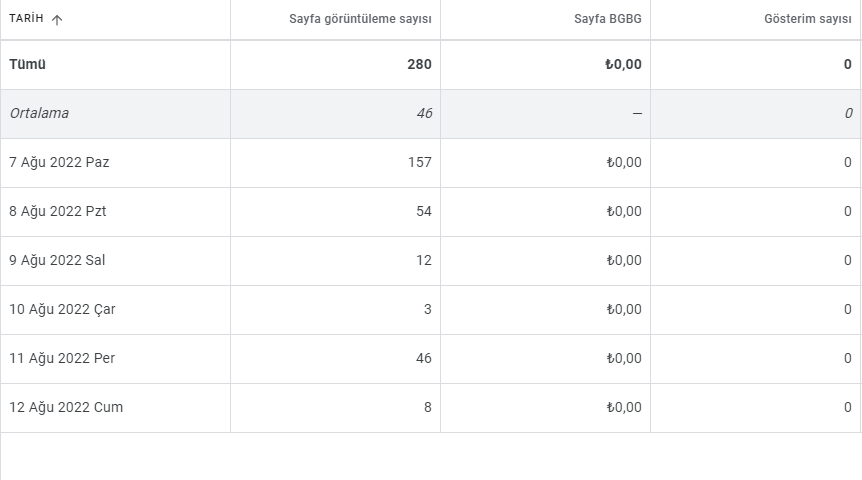Click the total page views value 280
Viewport: 862px width, 480px height.
(419, 64)
